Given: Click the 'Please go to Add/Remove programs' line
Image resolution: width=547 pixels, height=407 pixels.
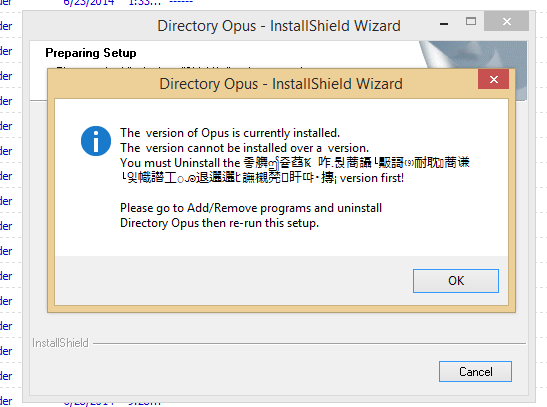Looking at the screenshot, I should (x=251, y=208).
